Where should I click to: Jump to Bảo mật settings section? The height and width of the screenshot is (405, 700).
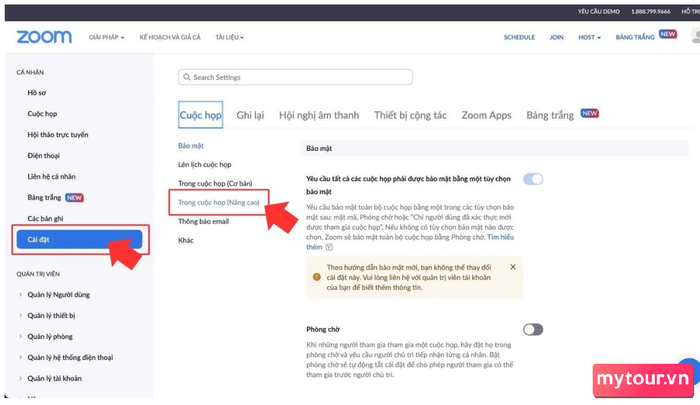pos(191,146)
